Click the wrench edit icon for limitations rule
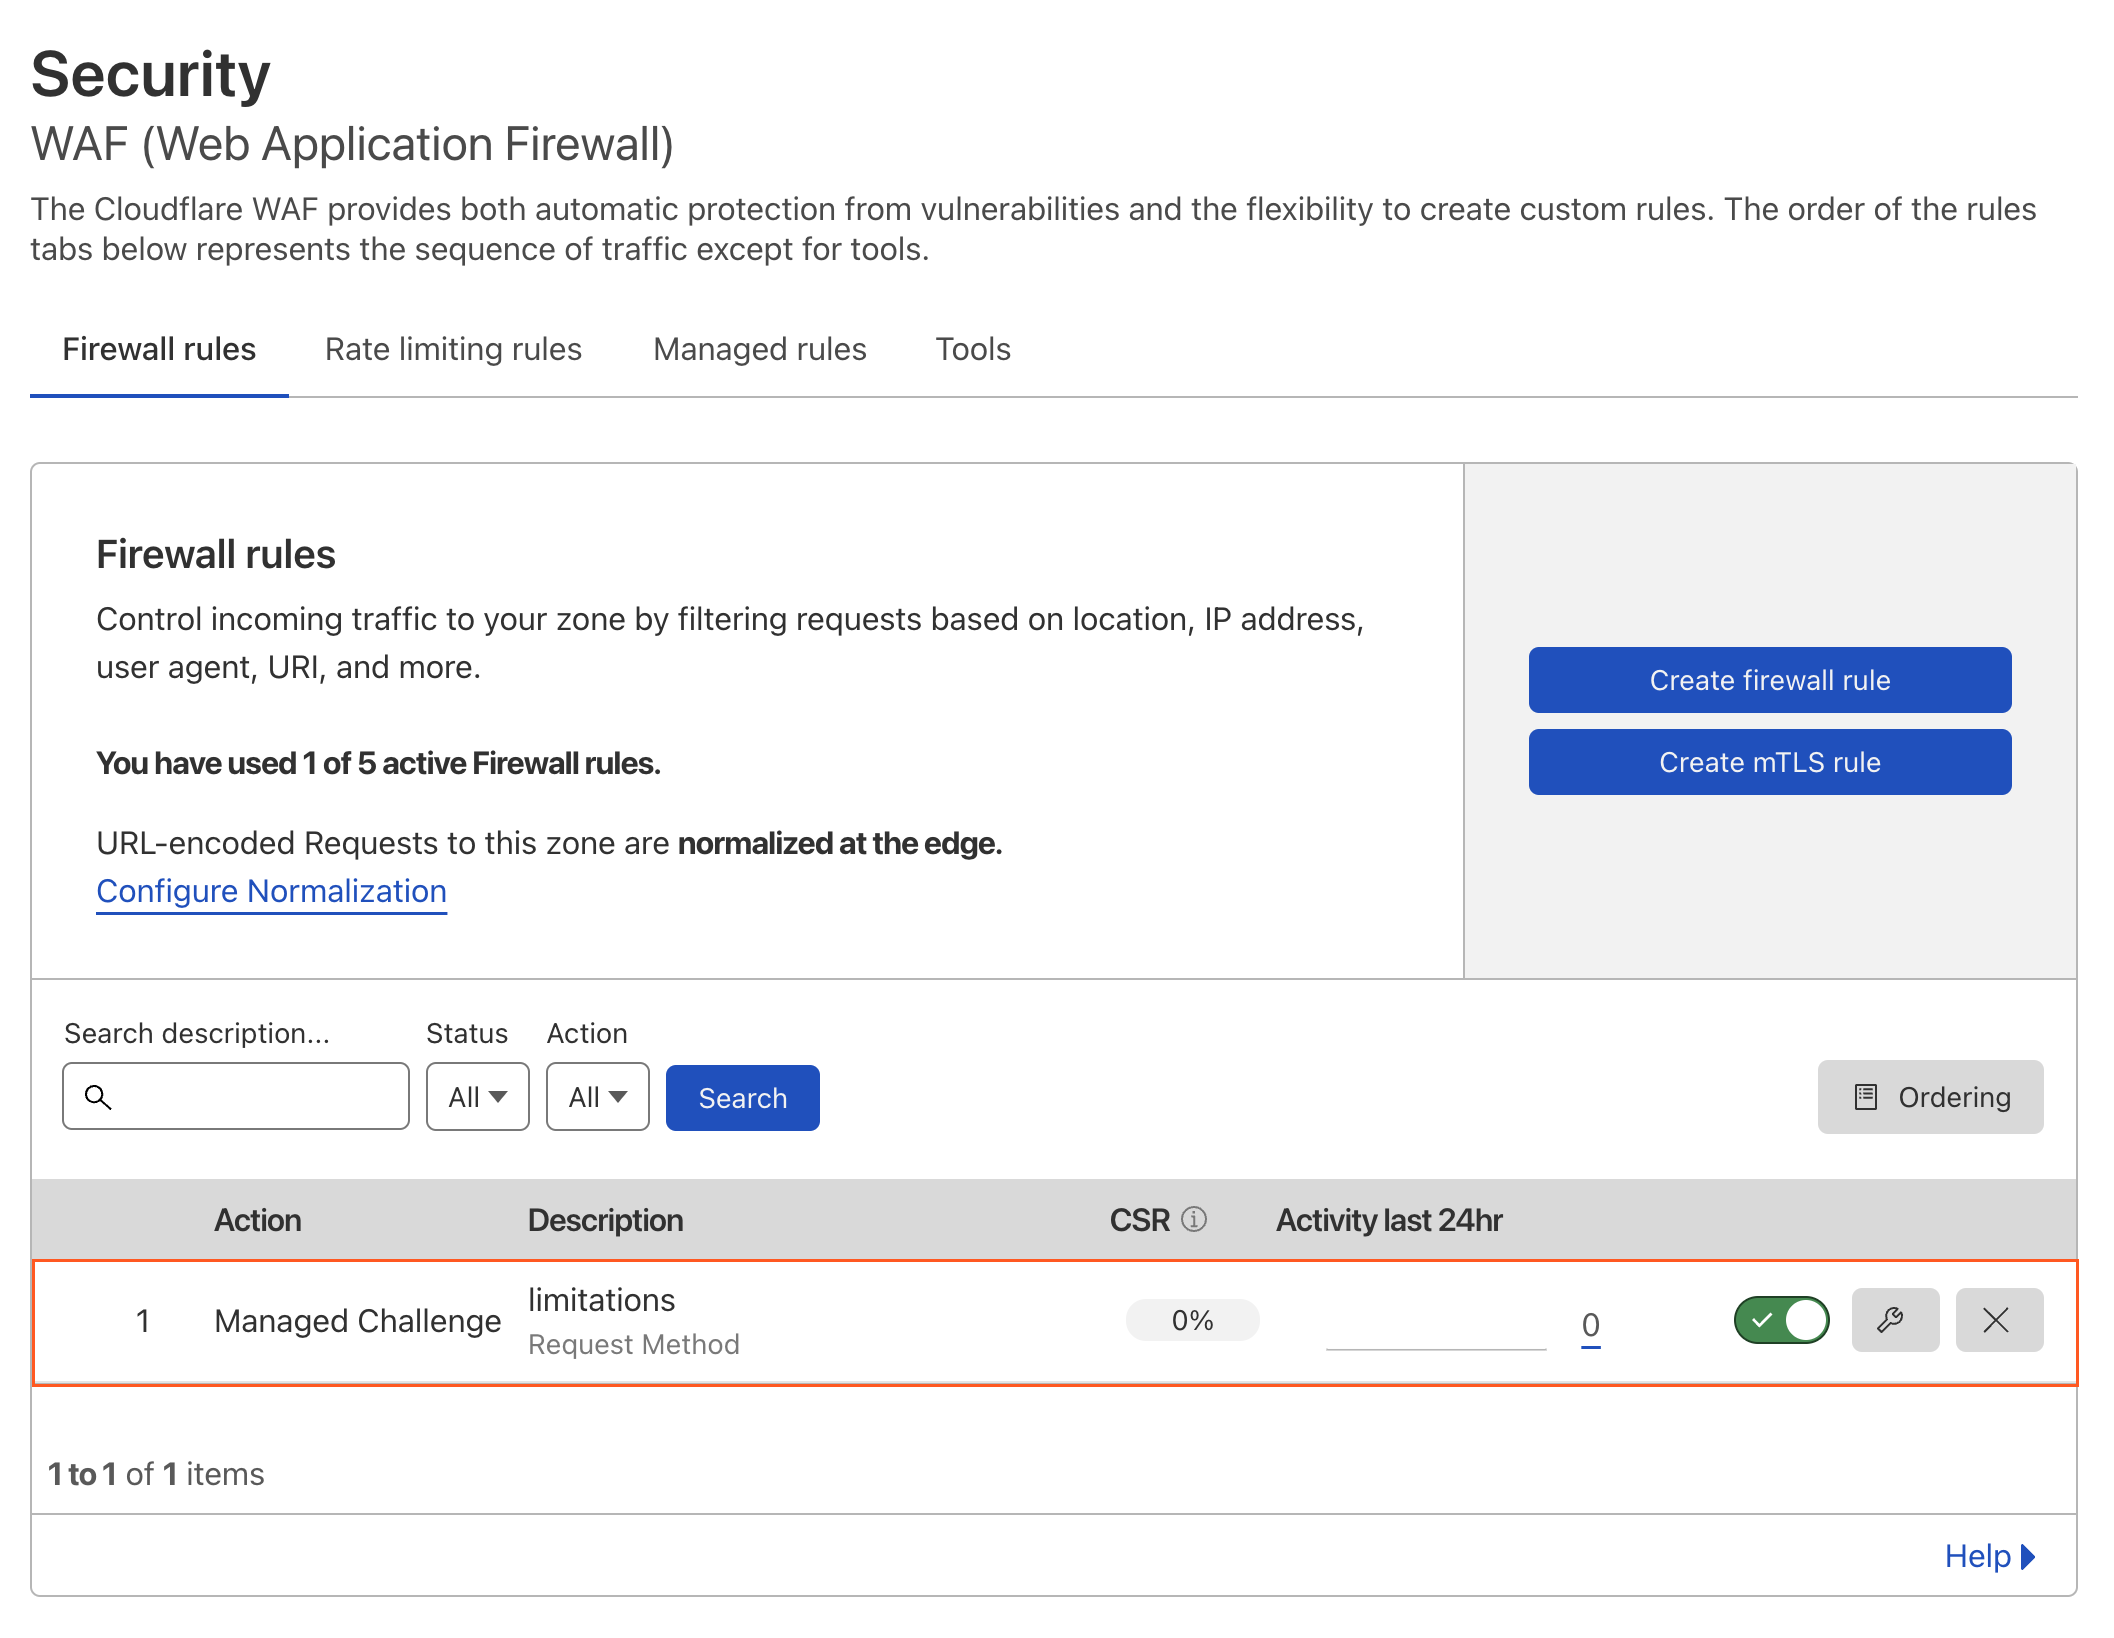 1894,1320
